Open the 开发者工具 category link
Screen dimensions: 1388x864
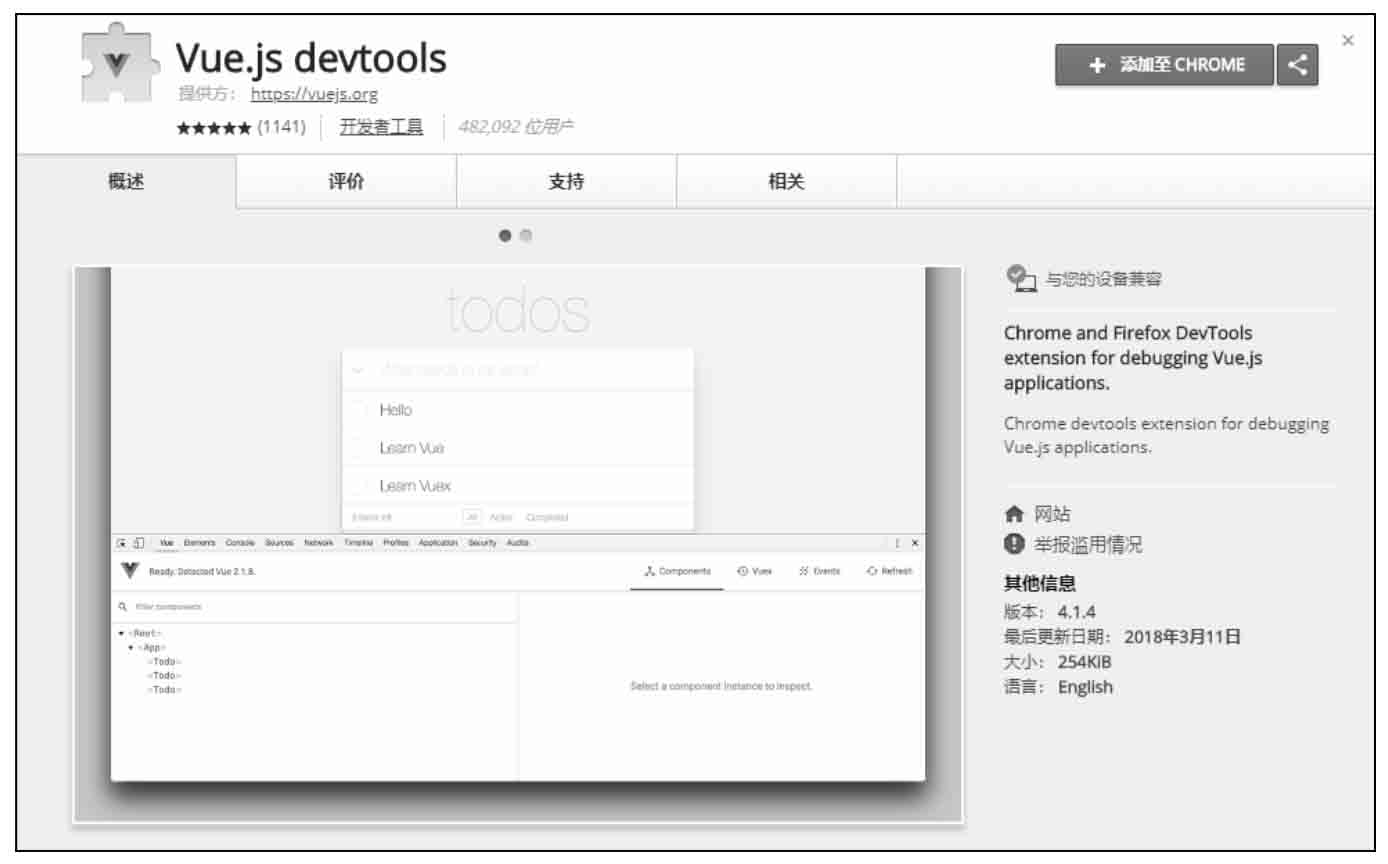pos(381,127)
